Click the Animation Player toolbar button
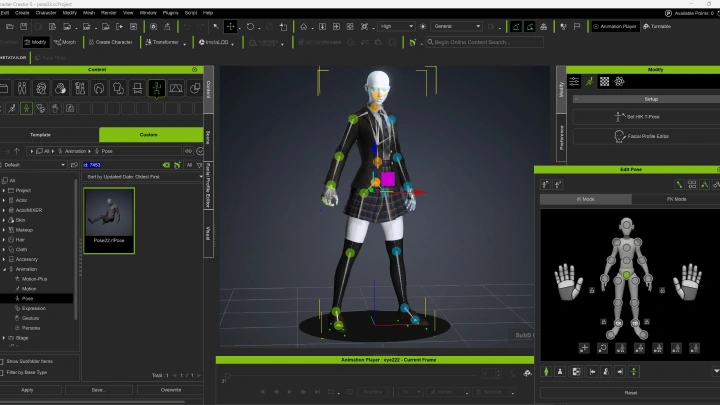The height and width of the screenshot is (405, 720). pos(615,27)
